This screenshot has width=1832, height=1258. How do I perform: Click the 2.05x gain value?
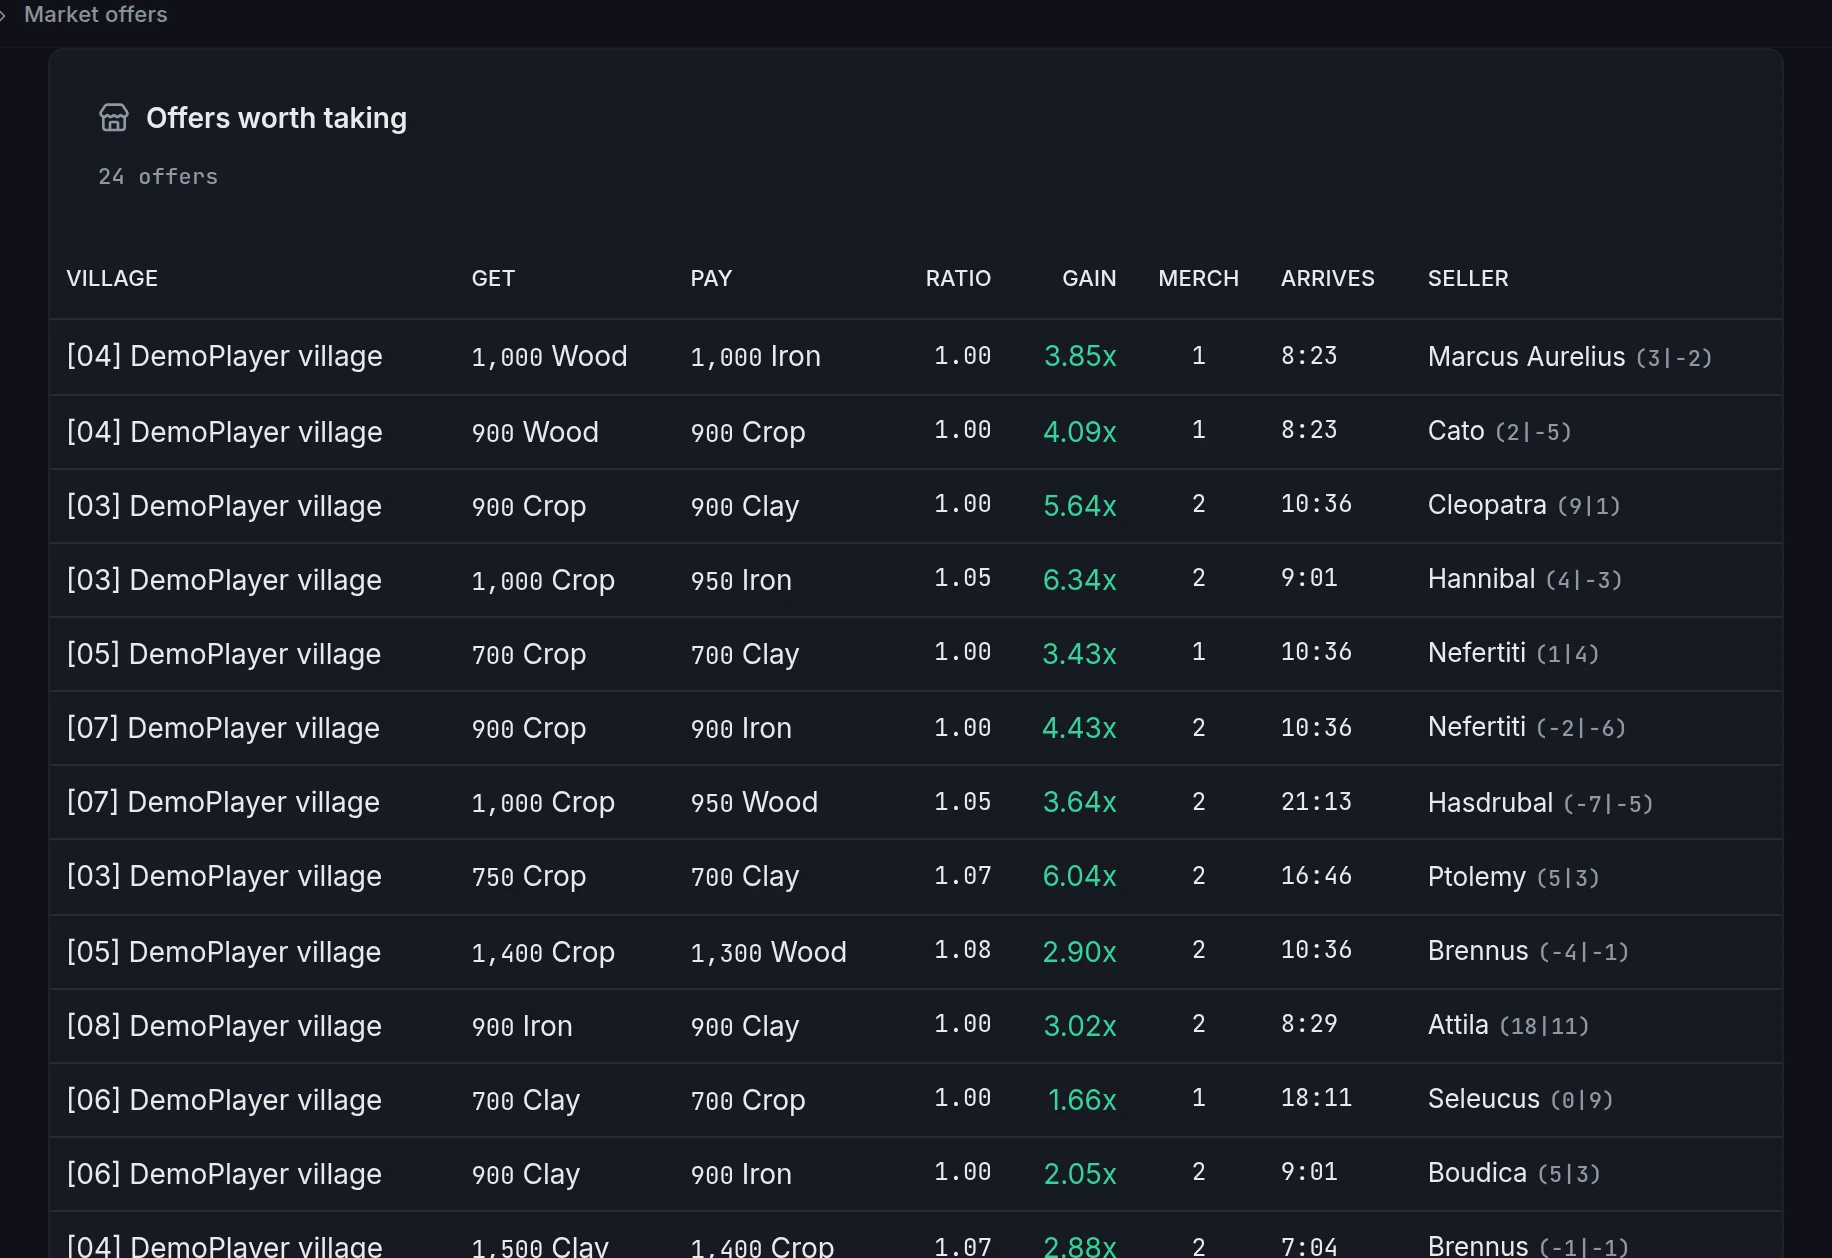pyautogui.click(x=1080, y=1175)
